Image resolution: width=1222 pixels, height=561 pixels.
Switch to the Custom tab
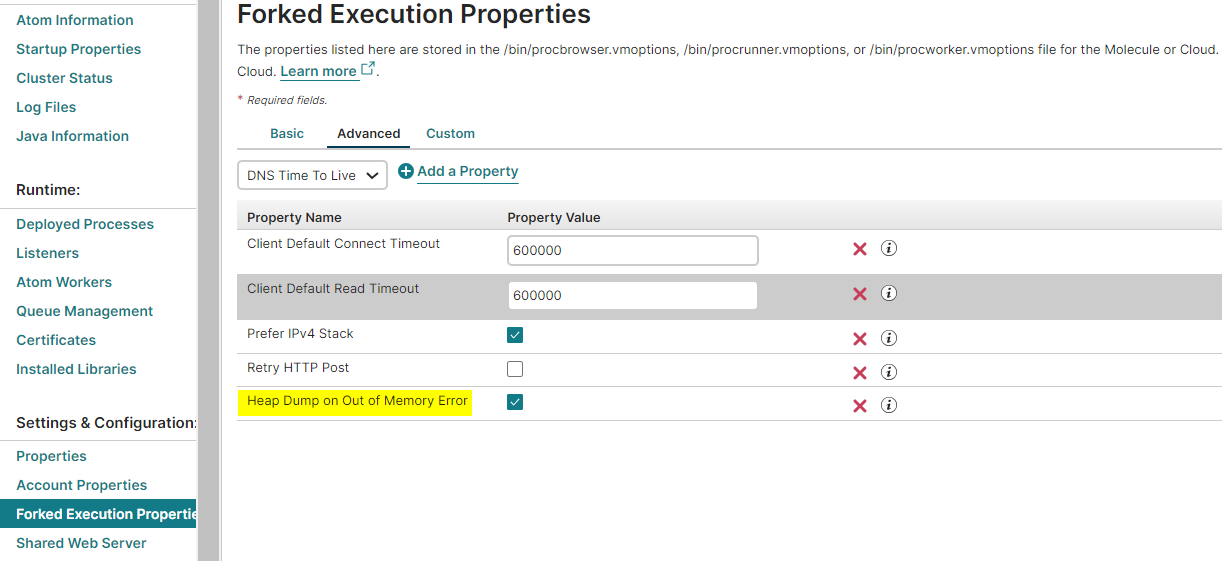(450, 133)
